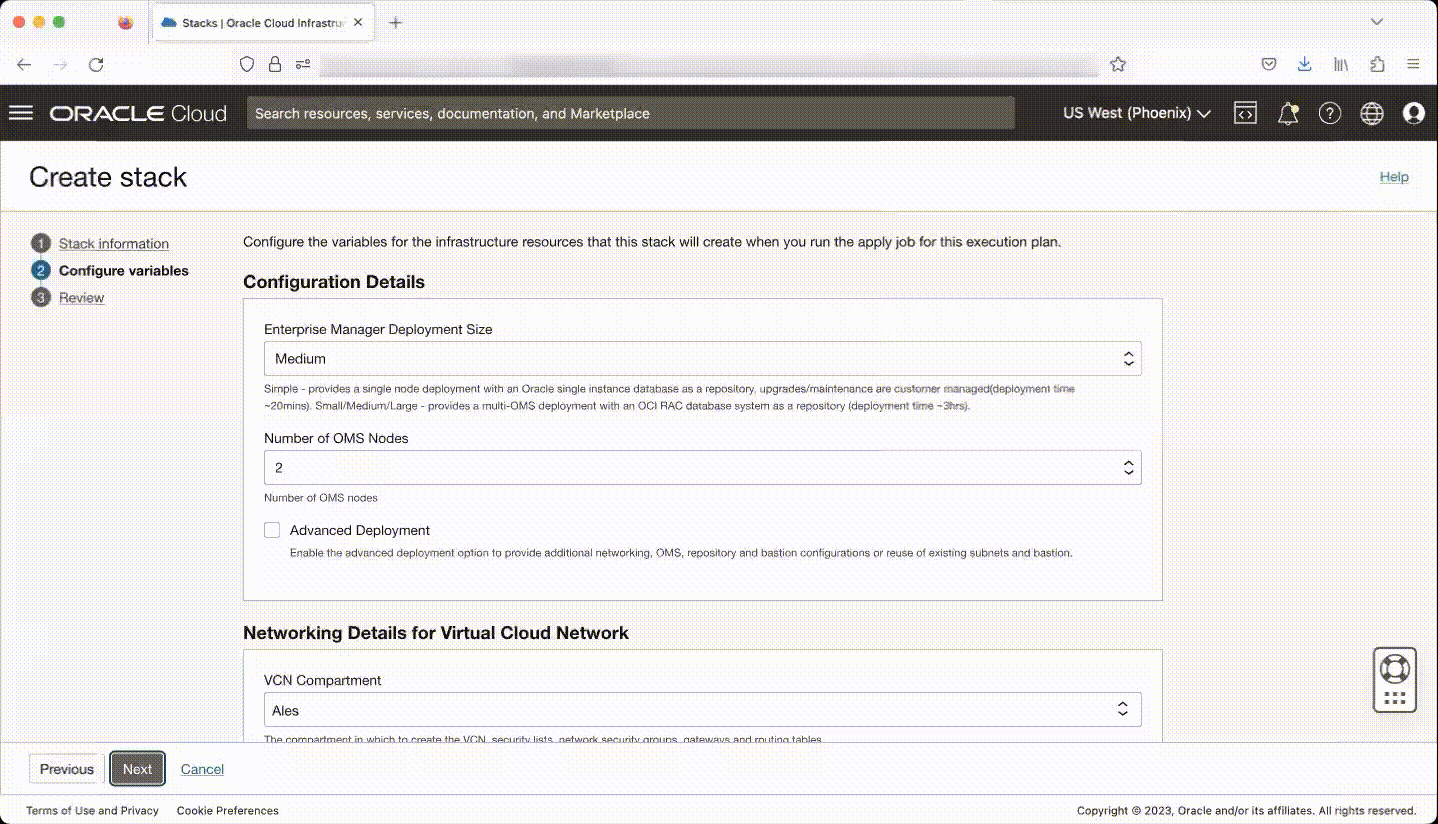Select the Stacks Oracle Cloud browser tab

264,22
